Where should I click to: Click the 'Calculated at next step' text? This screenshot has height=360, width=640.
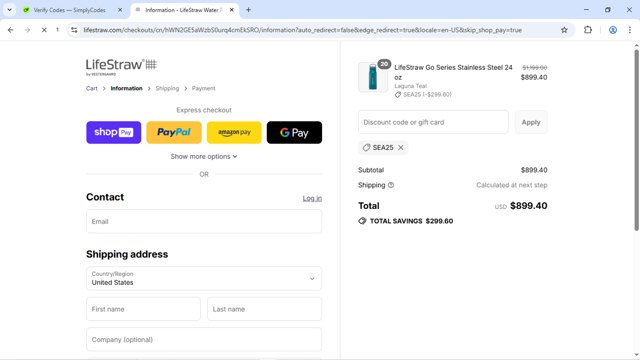(x=512, y=185)
